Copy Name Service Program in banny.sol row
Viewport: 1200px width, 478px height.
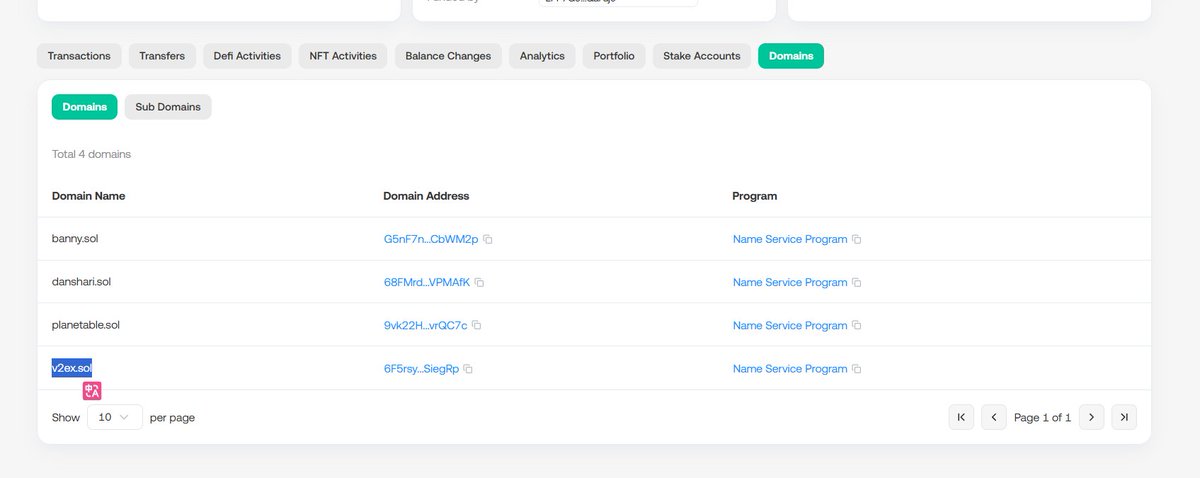pos(857,240)
